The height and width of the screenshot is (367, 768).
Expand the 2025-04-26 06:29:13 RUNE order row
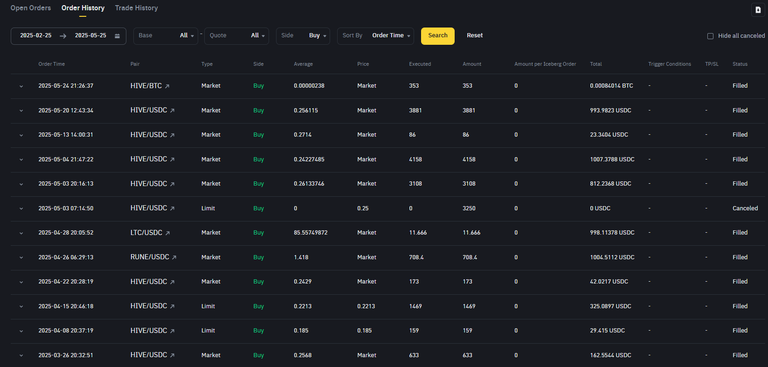click(x=21, y=258)
